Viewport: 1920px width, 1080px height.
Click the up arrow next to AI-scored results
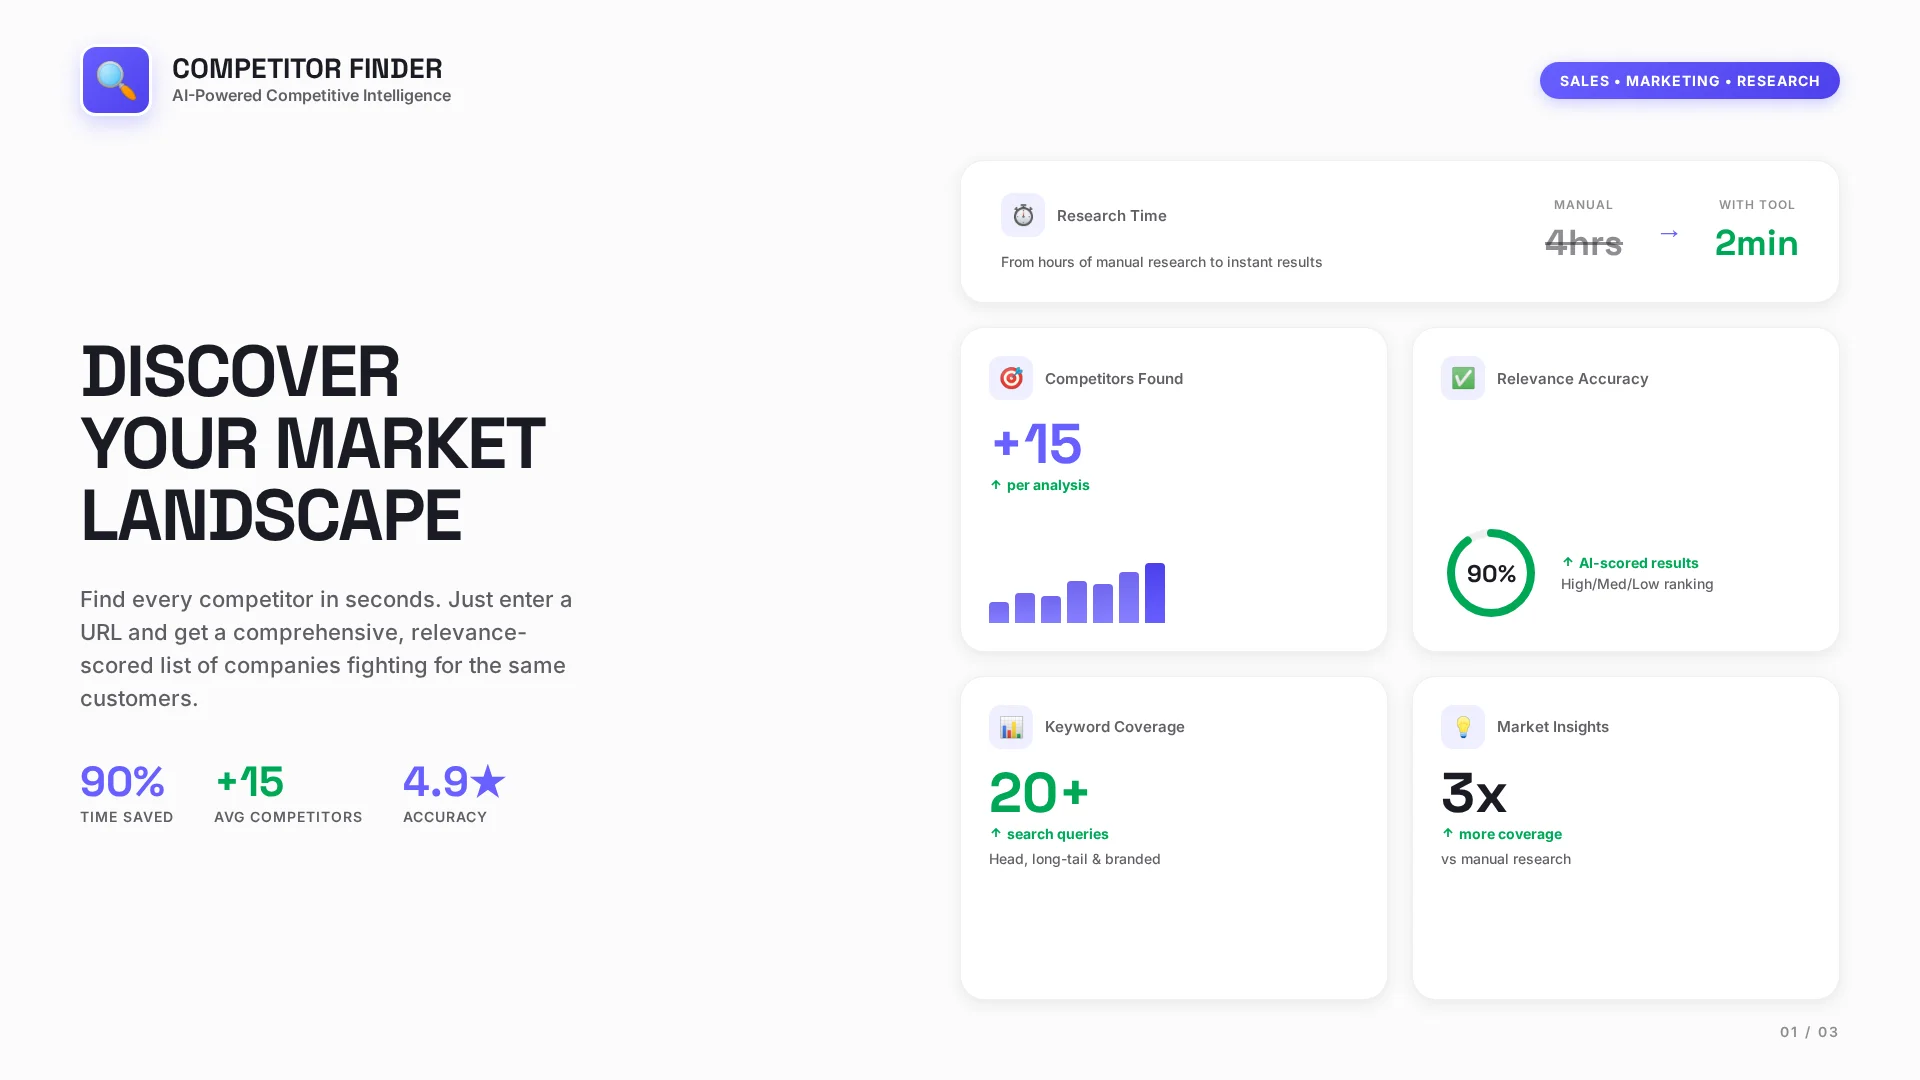pyautogui.click(x=1569, y=563)
